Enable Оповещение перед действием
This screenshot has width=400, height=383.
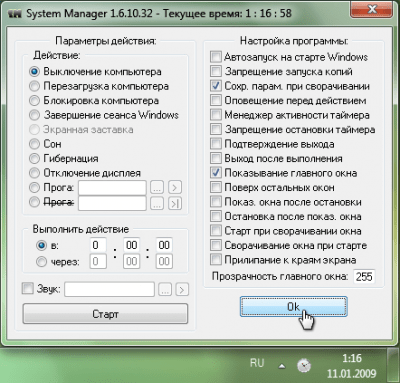(216, 100)
